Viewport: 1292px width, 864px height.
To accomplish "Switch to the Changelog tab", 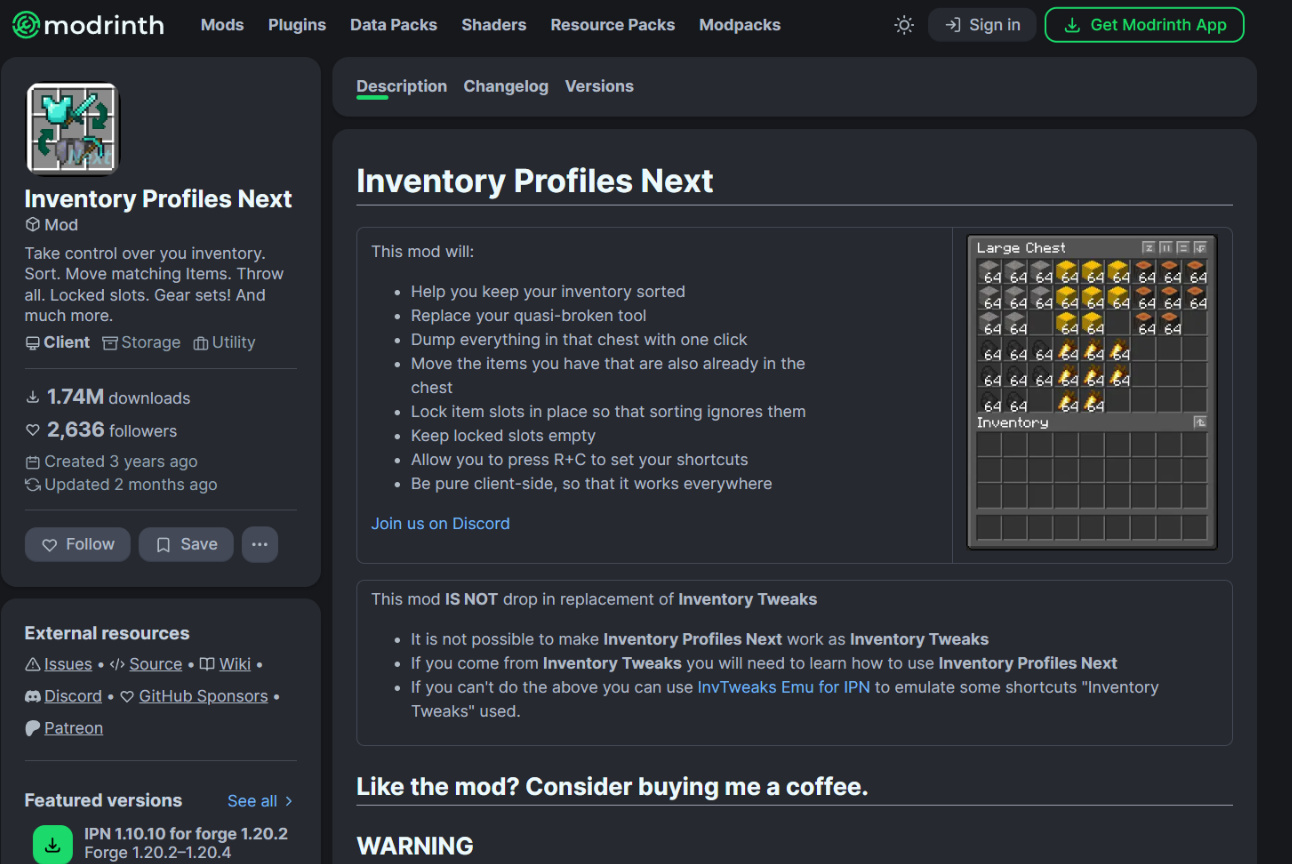I will tap(506, 86).
